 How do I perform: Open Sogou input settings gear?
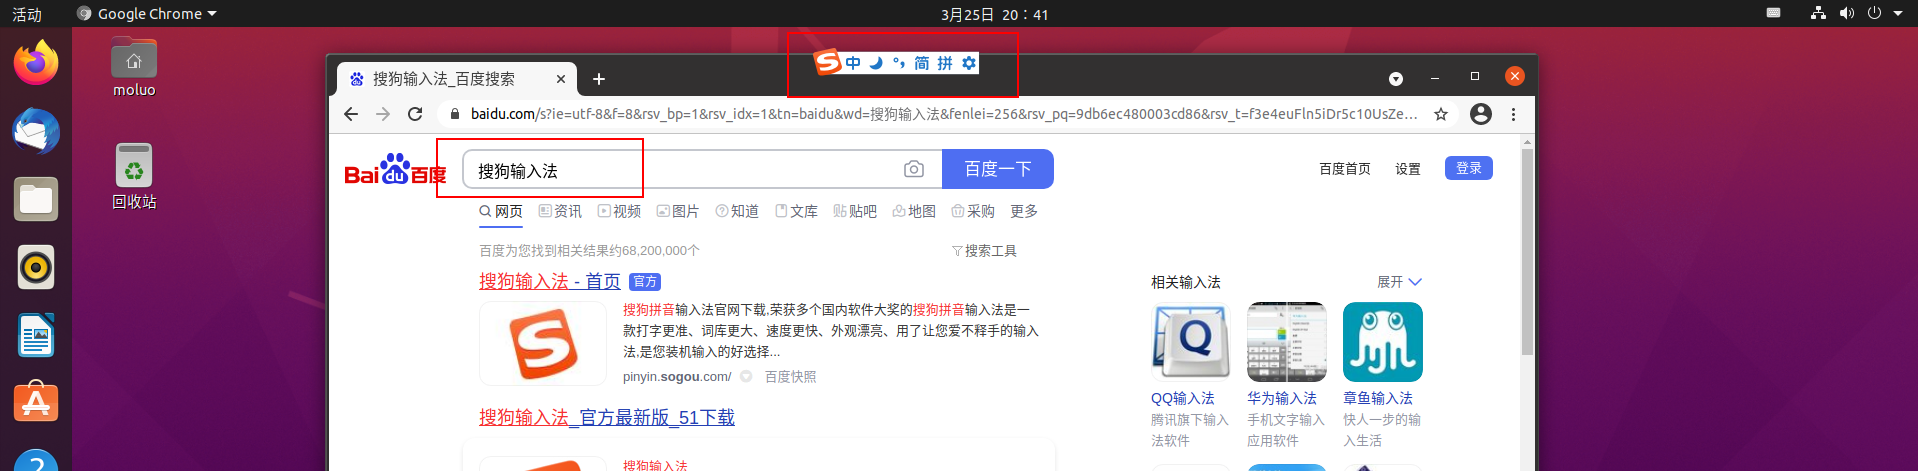pyautogui.click(x=968, y=63)
